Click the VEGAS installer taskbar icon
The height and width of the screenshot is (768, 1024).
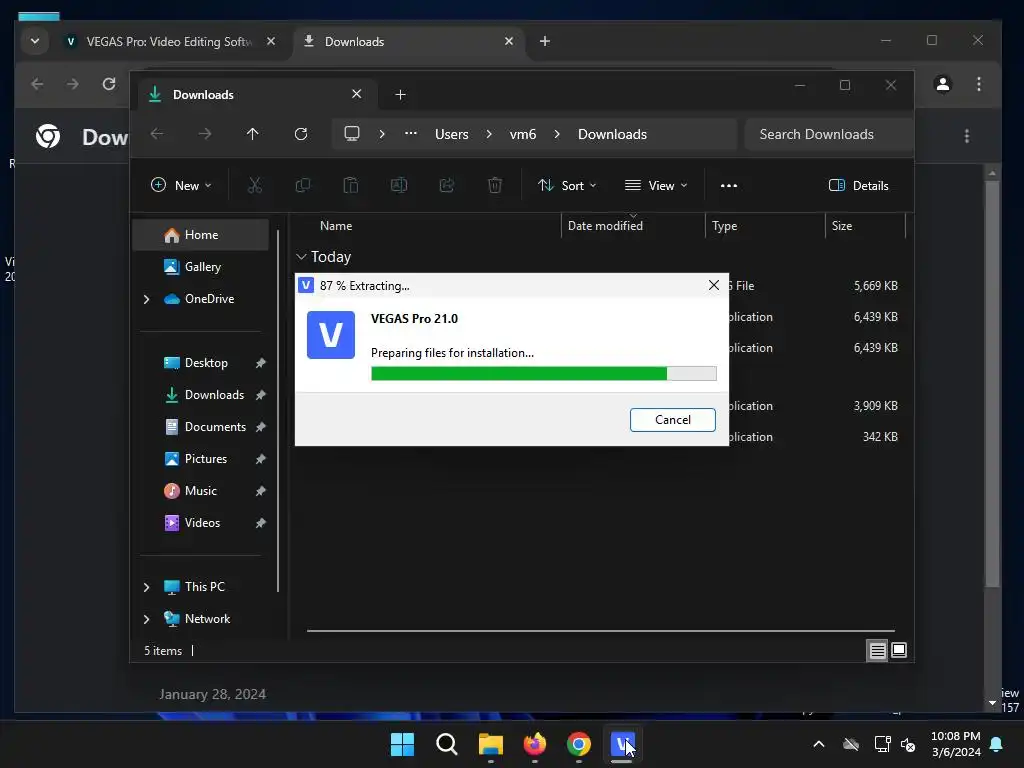coord(622,744)
